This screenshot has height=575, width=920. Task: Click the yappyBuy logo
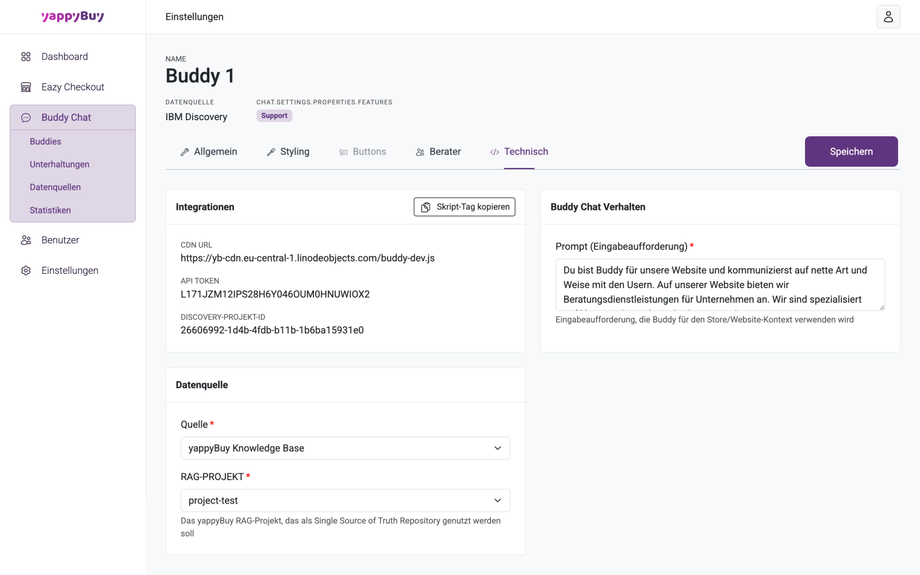coord(72,17)
